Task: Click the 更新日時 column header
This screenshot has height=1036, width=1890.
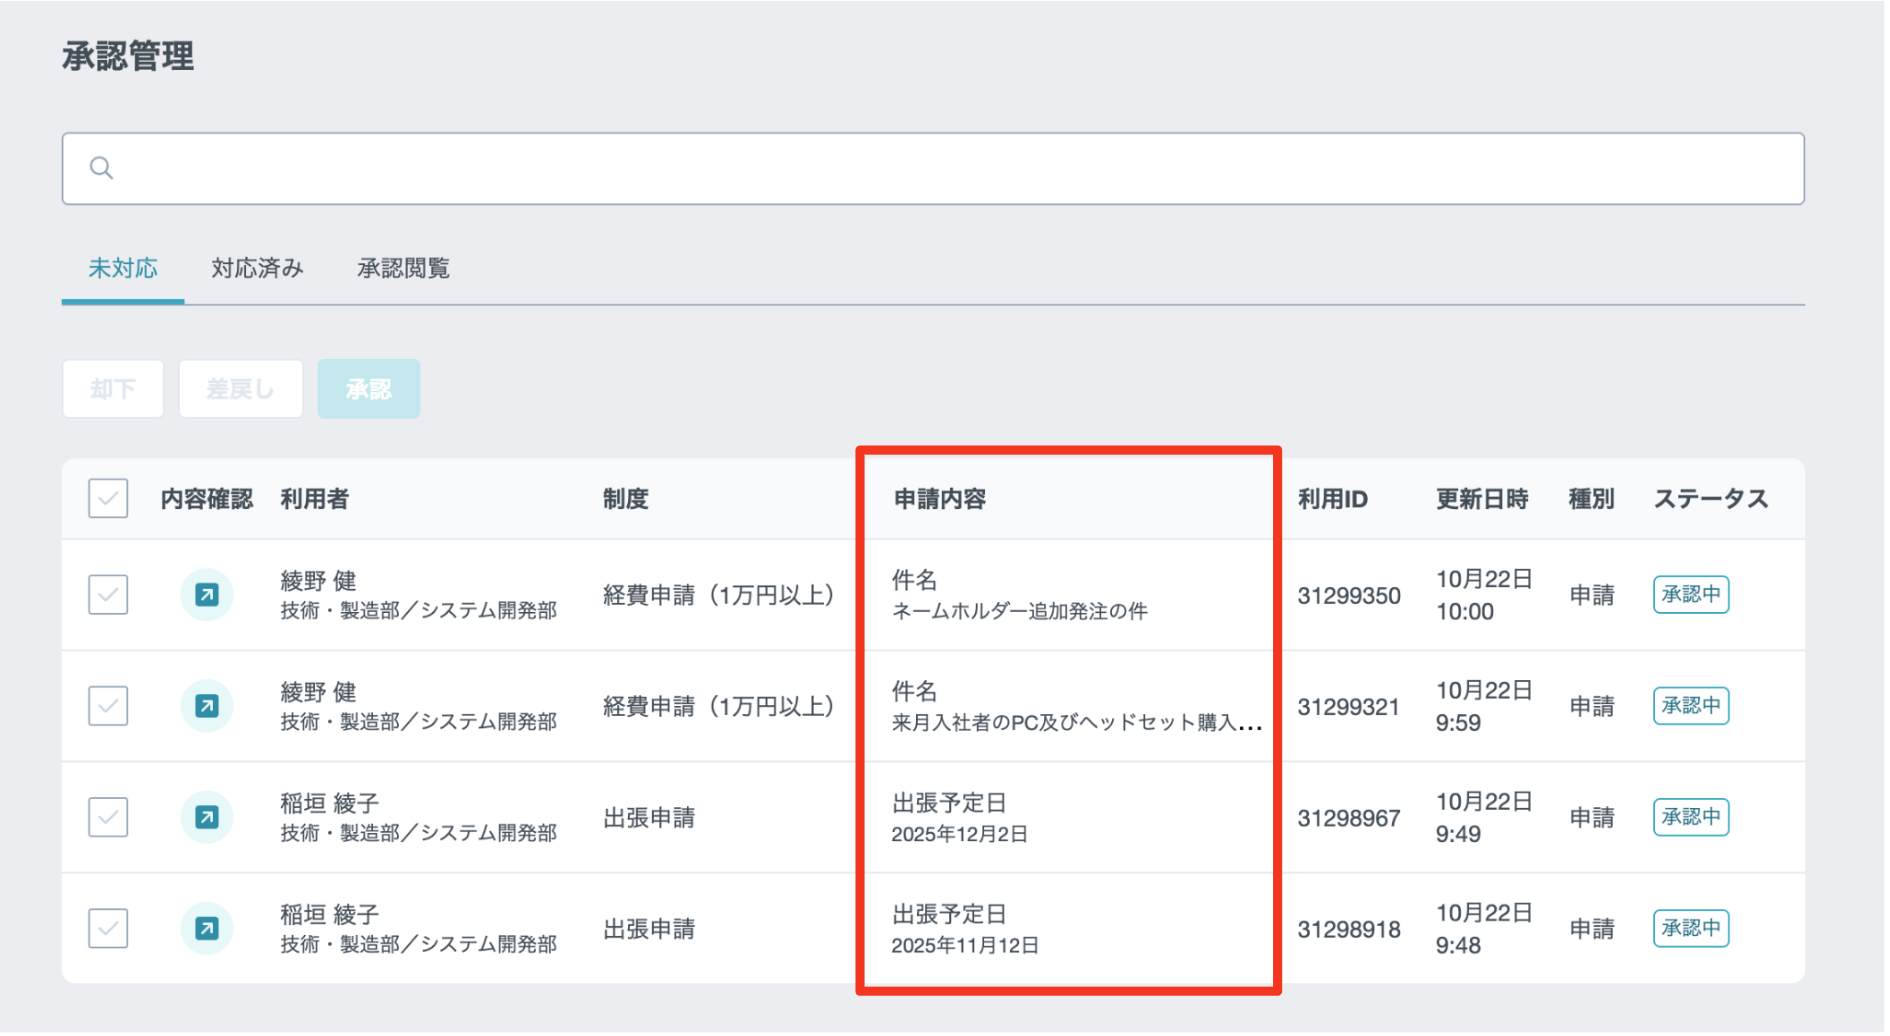Action: [x=1481, y=500]
